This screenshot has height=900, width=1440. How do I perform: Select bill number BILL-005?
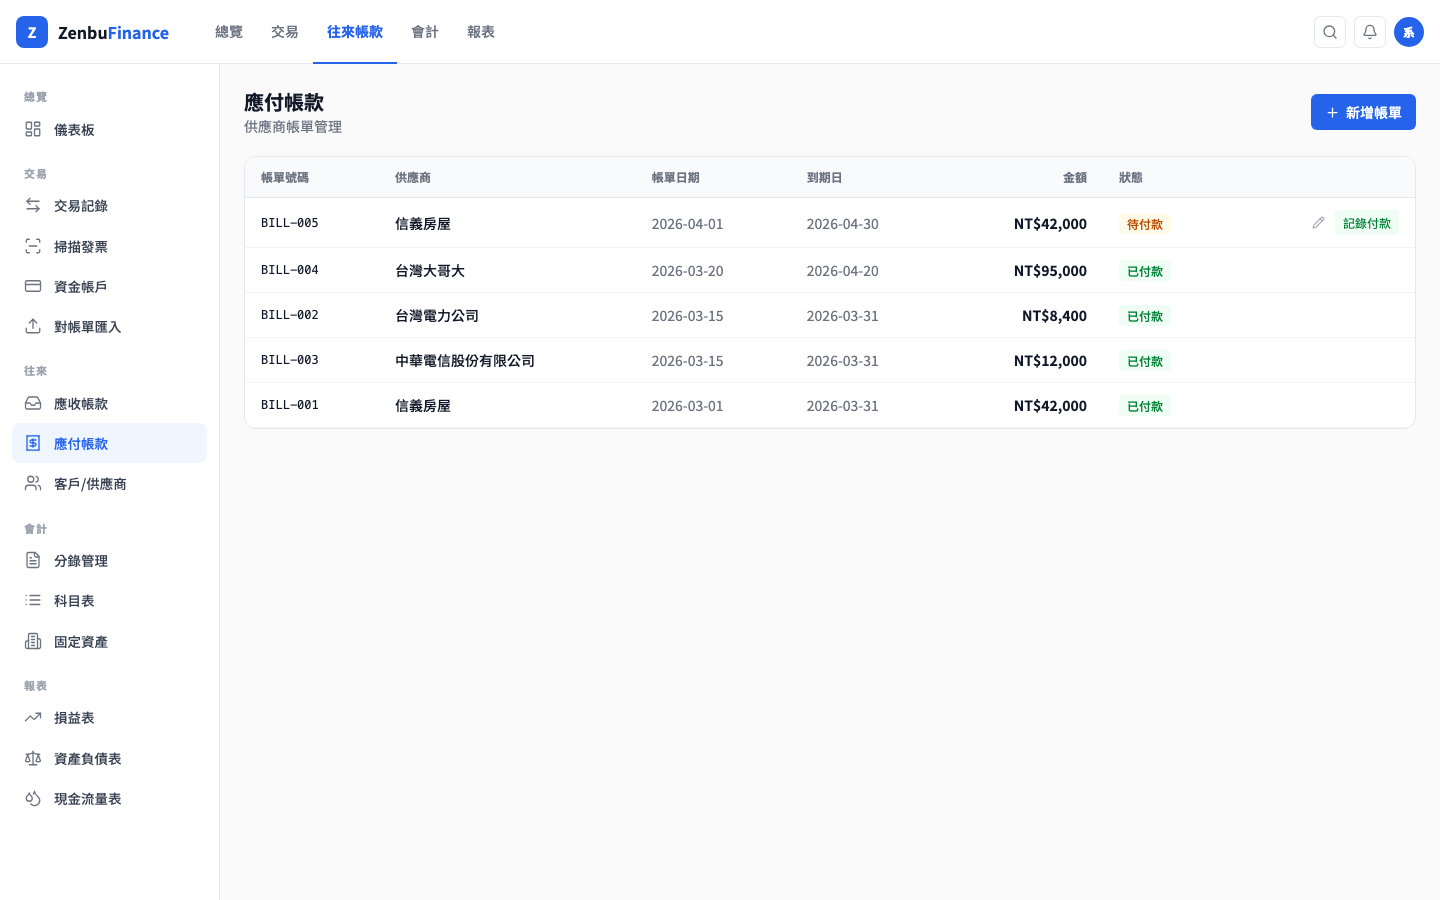[290, 223]
